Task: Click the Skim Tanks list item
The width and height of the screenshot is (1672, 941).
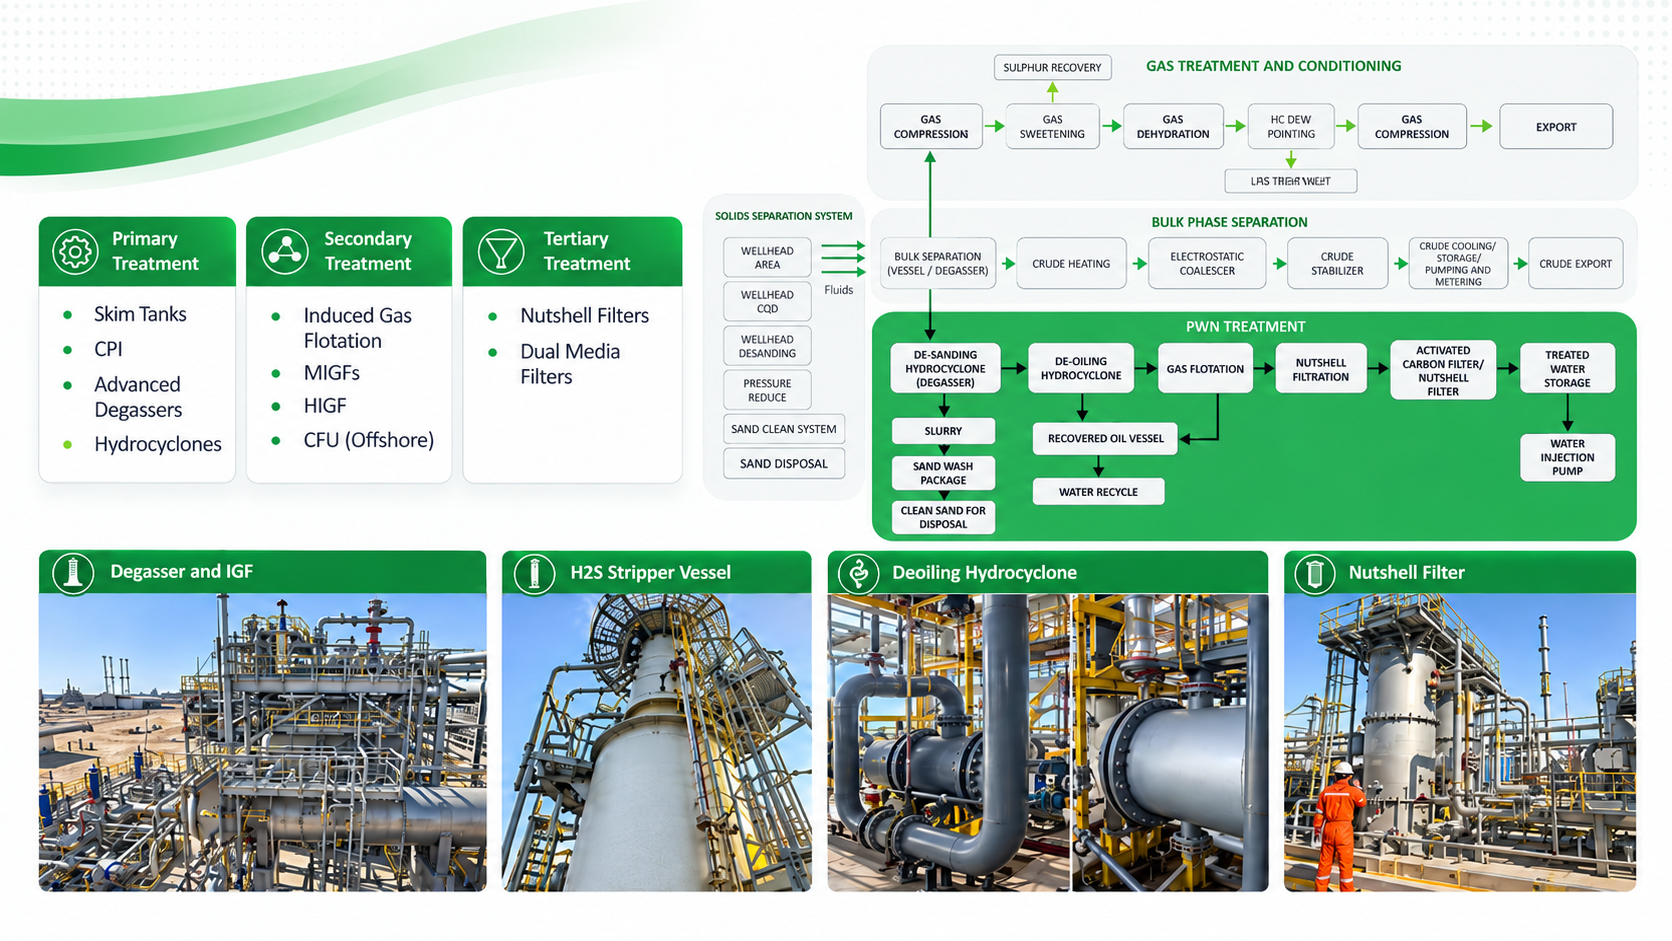Action: coord(140,314)
